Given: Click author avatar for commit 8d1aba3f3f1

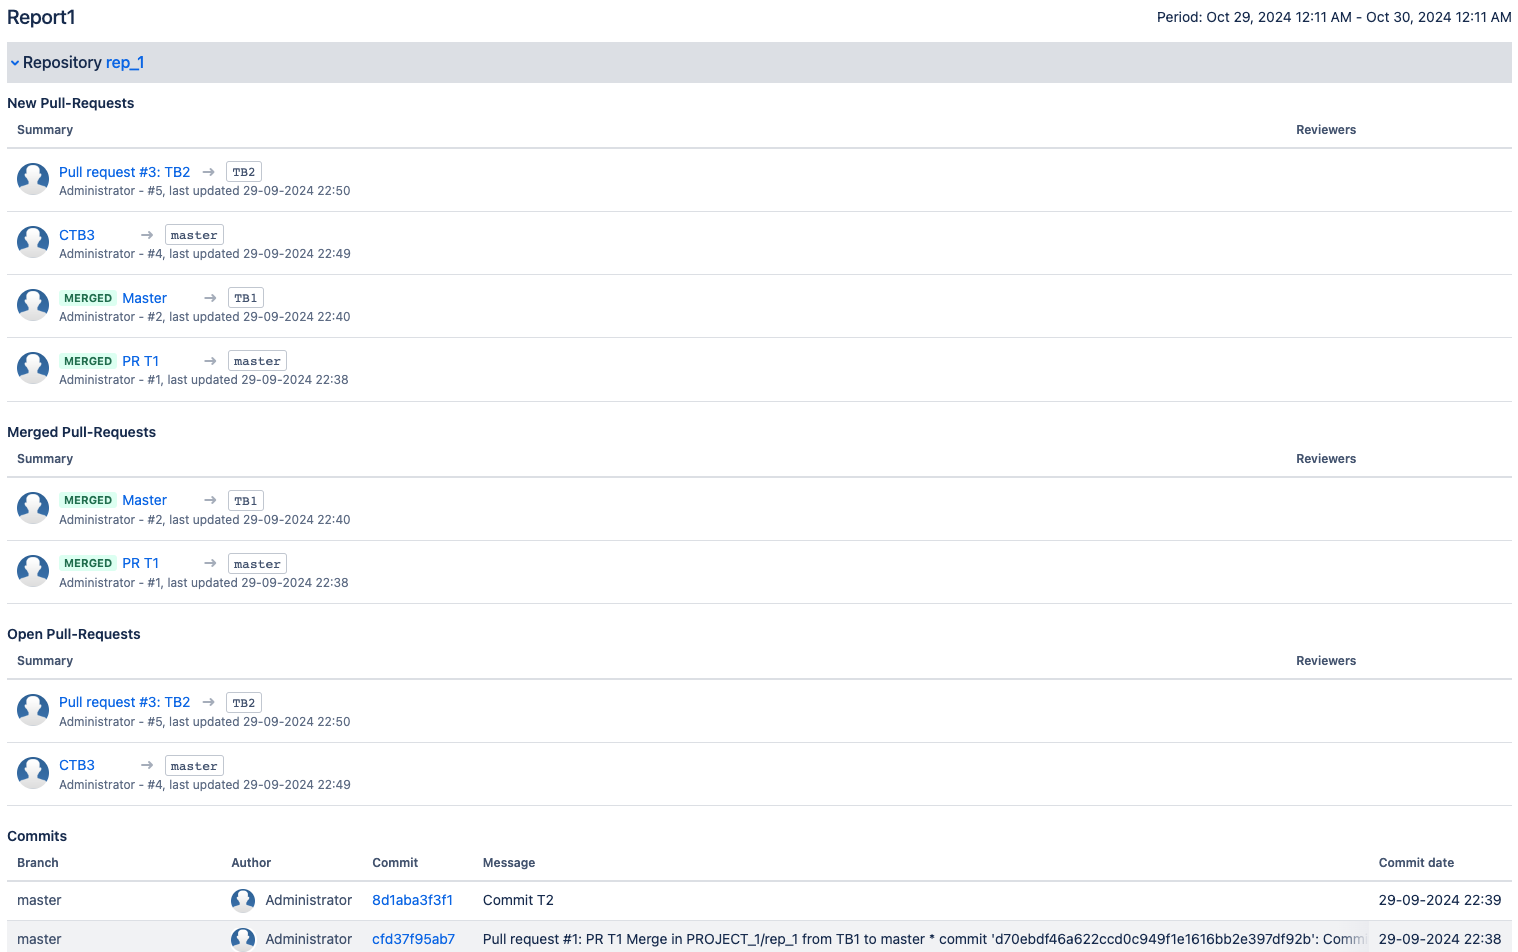Looking at the screenshot, I should (x=243, y=900).
